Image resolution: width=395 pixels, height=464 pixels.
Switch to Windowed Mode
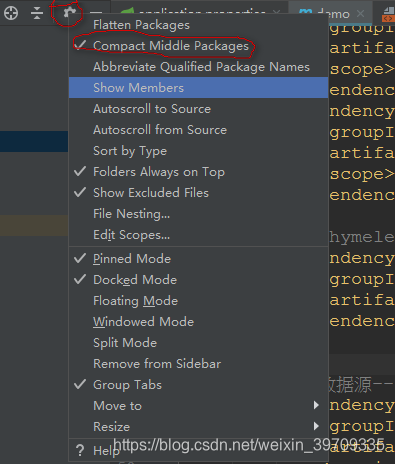pos(198,322)
